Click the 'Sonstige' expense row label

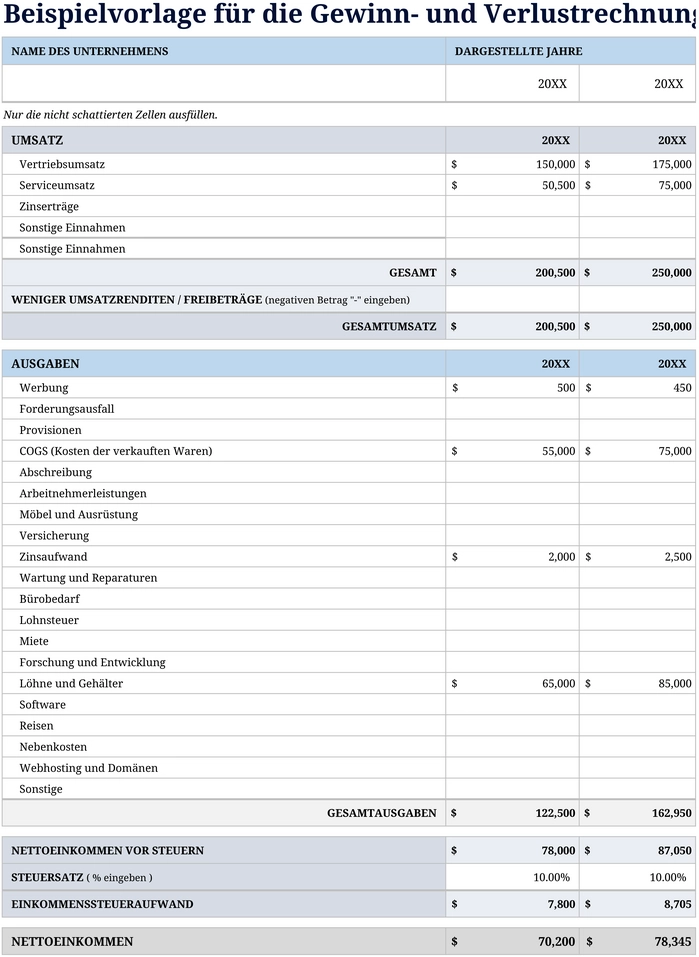tap(41, 789)
